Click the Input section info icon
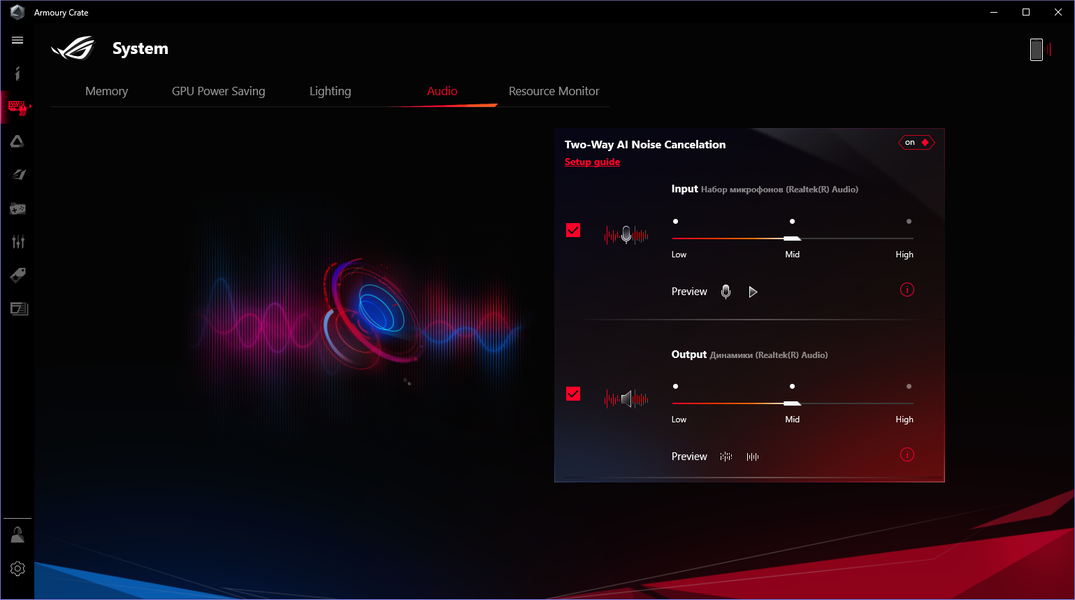 click(x=906, y=290)
